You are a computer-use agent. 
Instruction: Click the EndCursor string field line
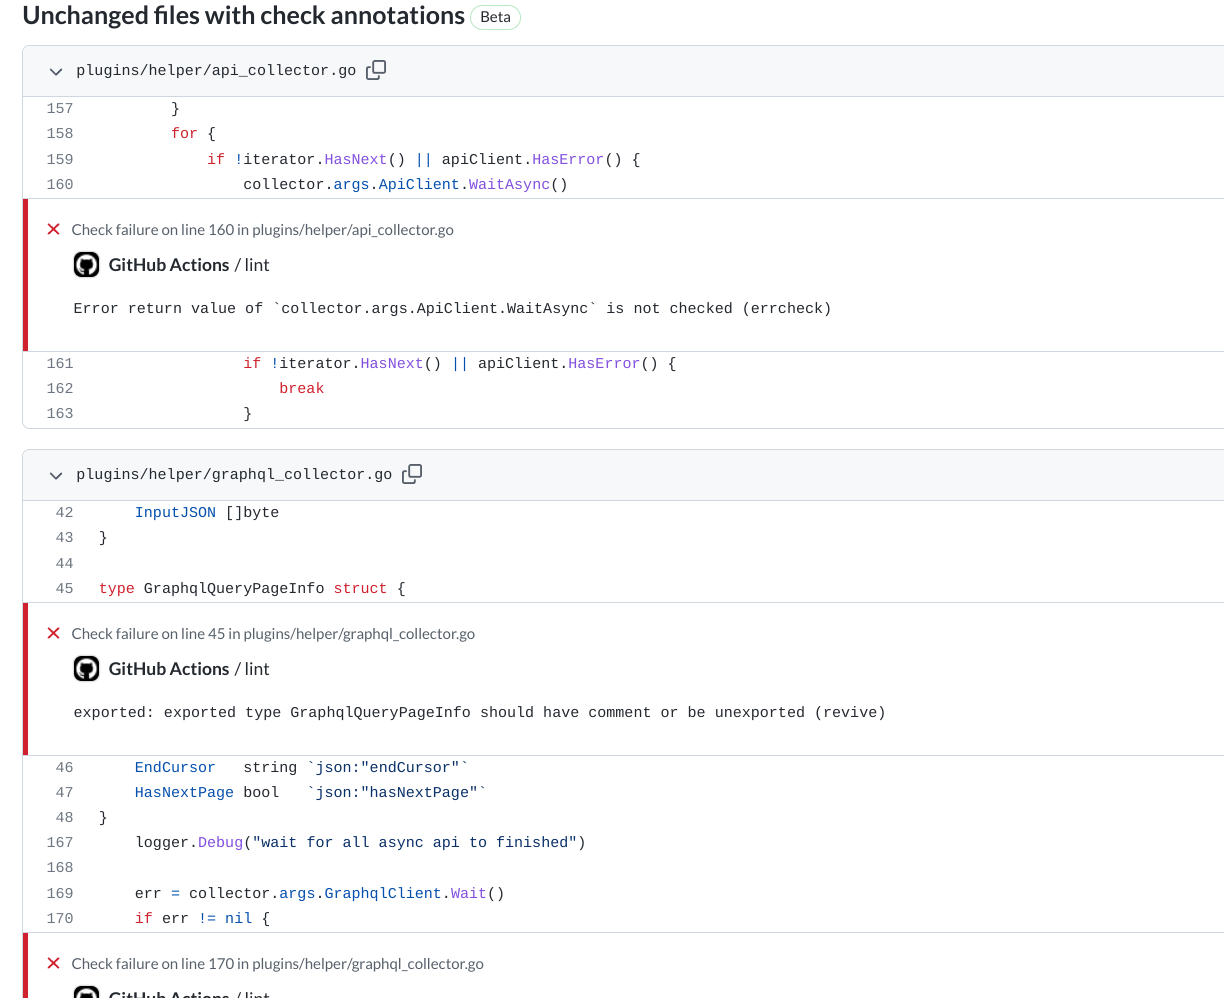(x=302, y=767)
